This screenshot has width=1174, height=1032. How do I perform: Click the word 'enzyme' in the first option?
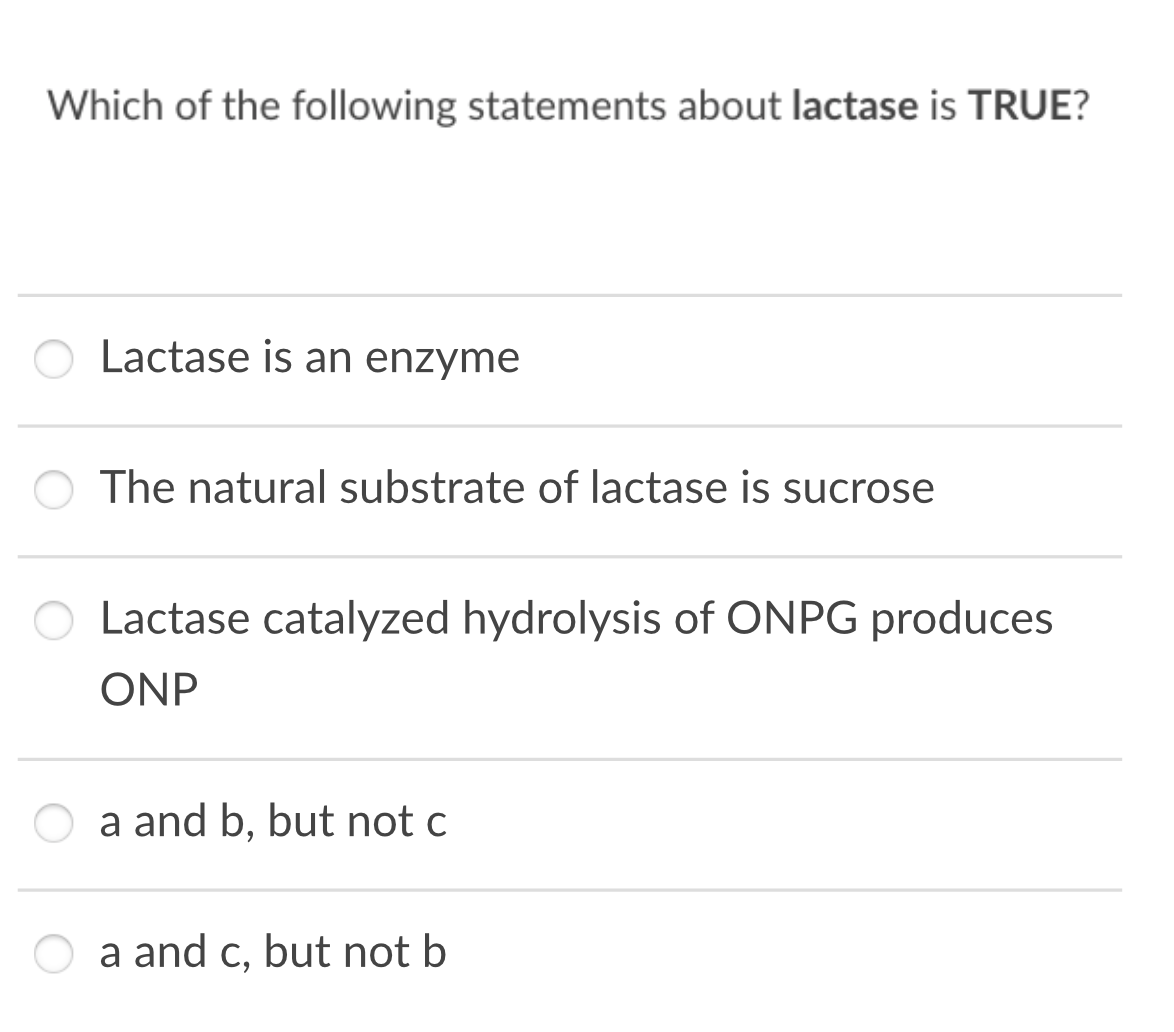(x=444, y=357)
